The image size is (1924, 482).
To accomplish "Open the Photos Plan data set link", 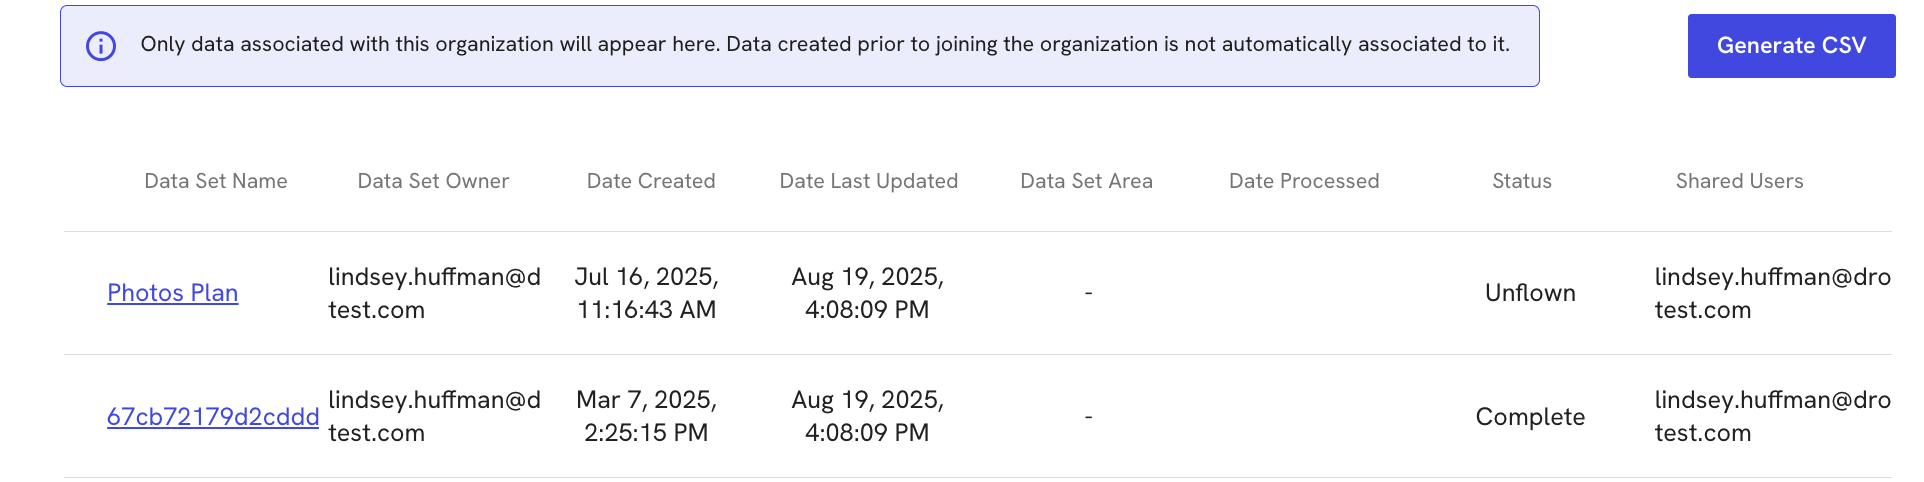I will (x=173, y=293).
